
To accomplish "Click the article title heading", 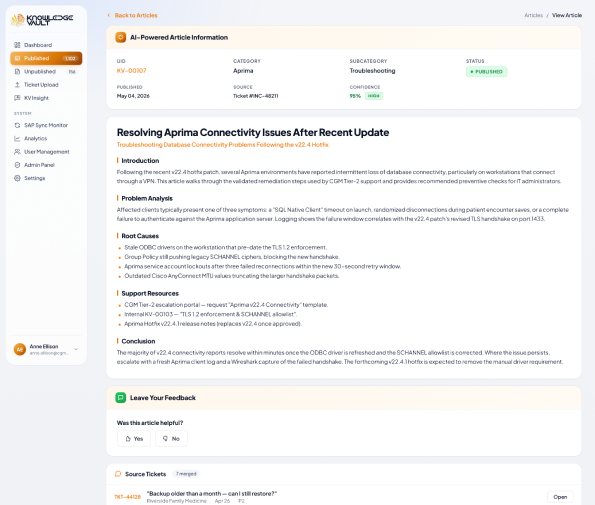I will click(253, 133).
